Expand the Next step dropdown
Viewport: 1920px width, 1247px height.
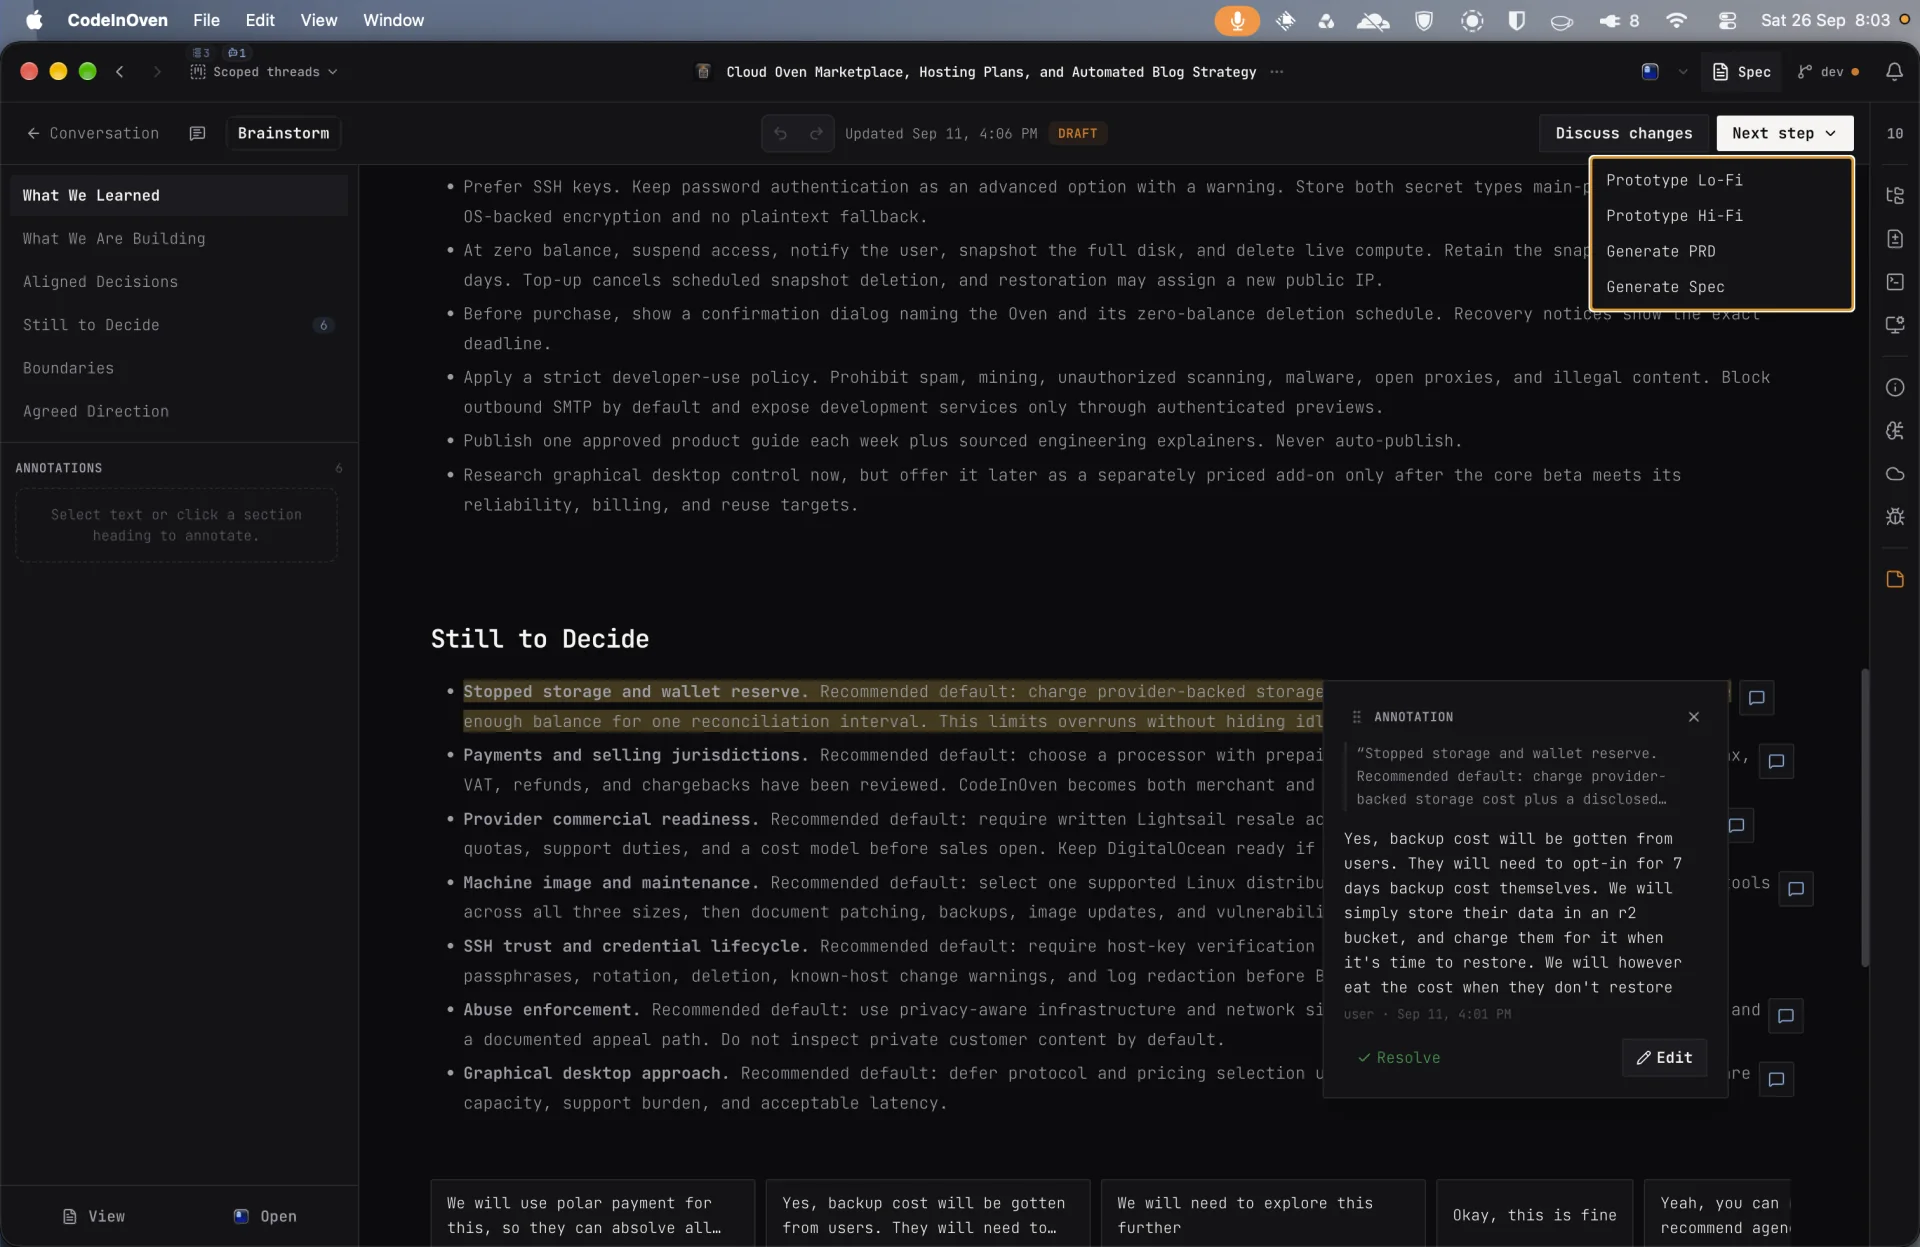tap(1784, 133)
